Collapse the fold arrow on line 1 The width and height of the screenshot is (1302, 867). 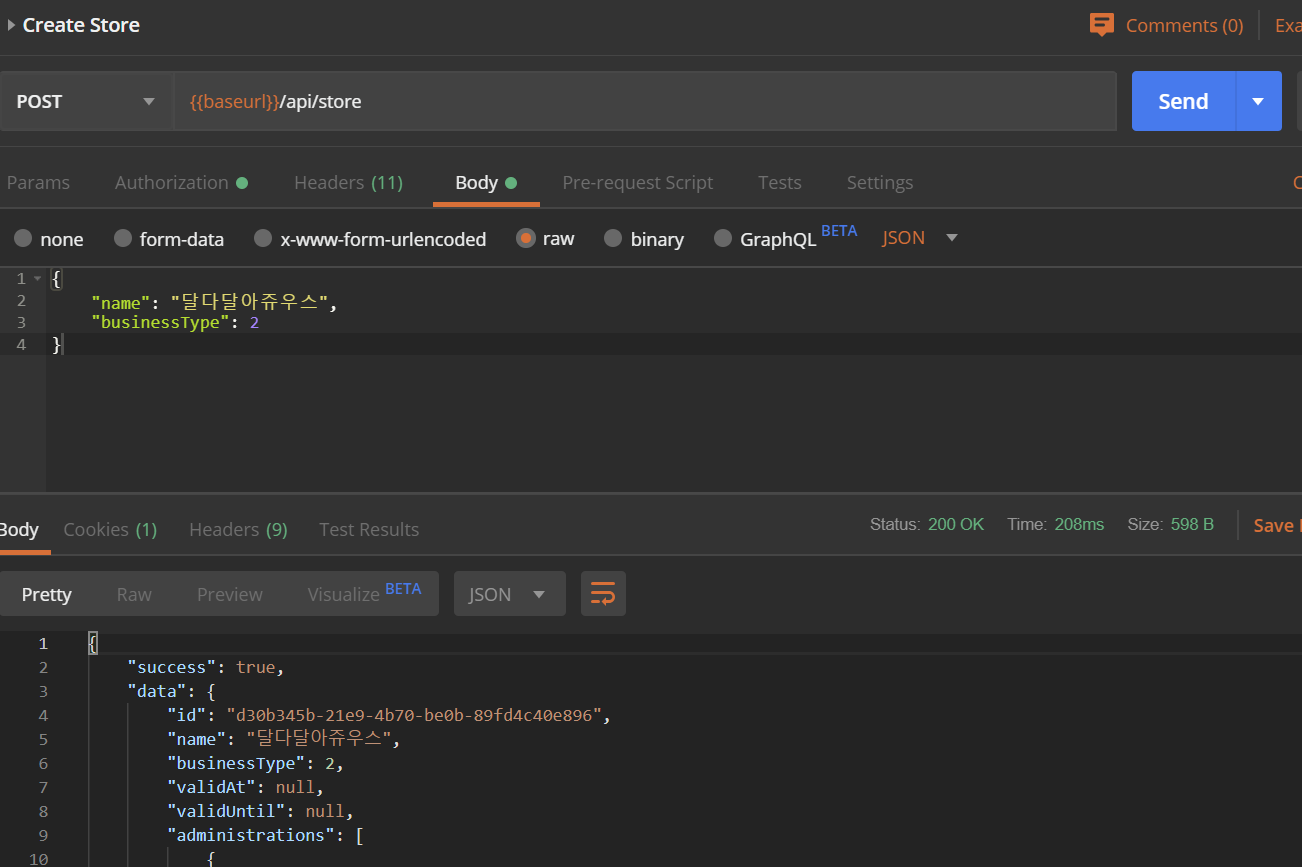click(x=37, y=279)
